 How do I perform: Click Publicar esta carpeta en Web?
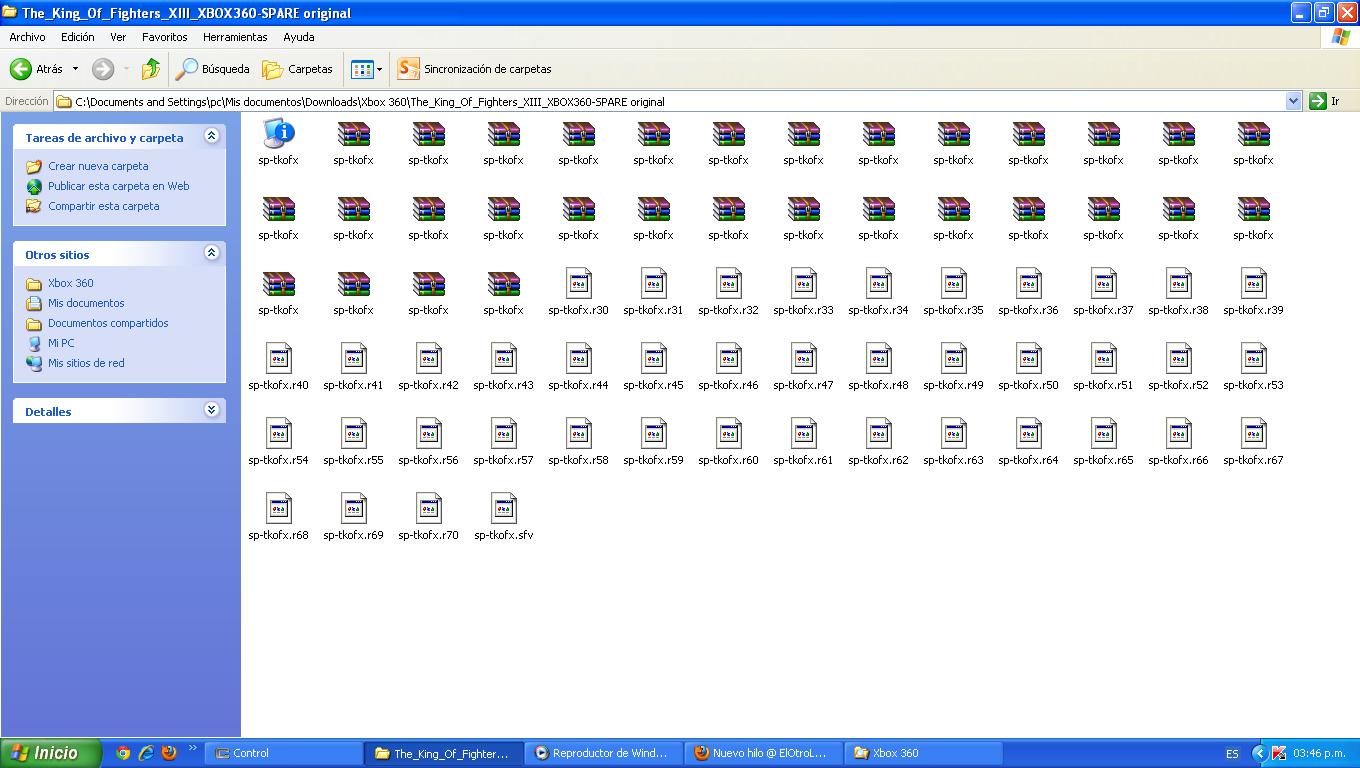pyautogui.click(x=118, y=186)
